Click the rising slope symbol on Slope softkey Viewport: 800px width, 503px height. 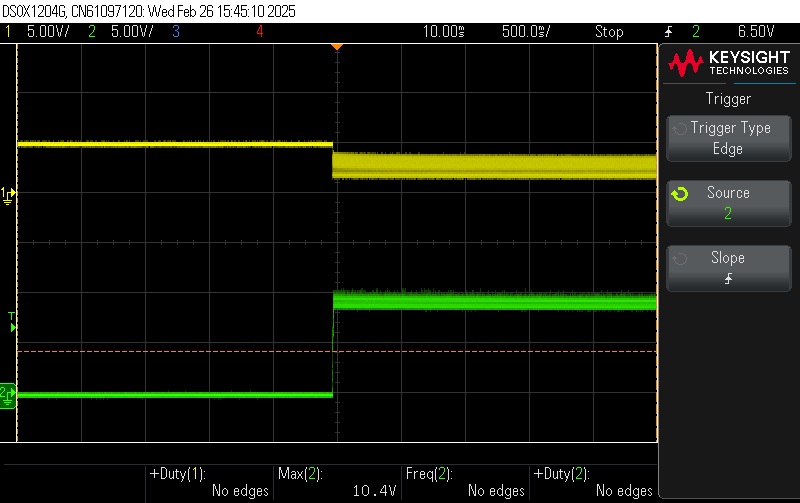pyautogui.click(x=729, y=279)
